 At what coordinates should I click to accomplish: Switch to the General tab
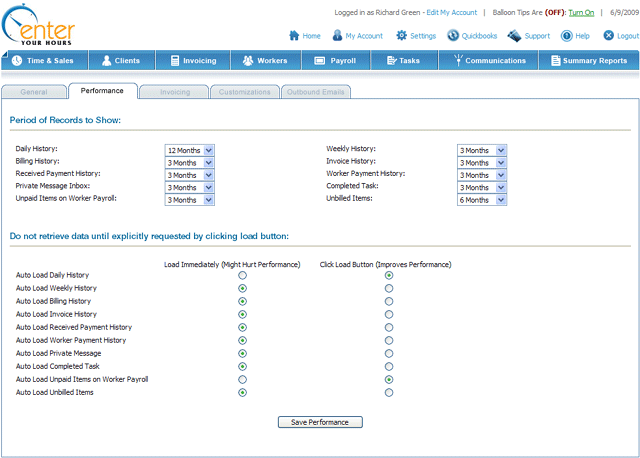tap(34, 92)
